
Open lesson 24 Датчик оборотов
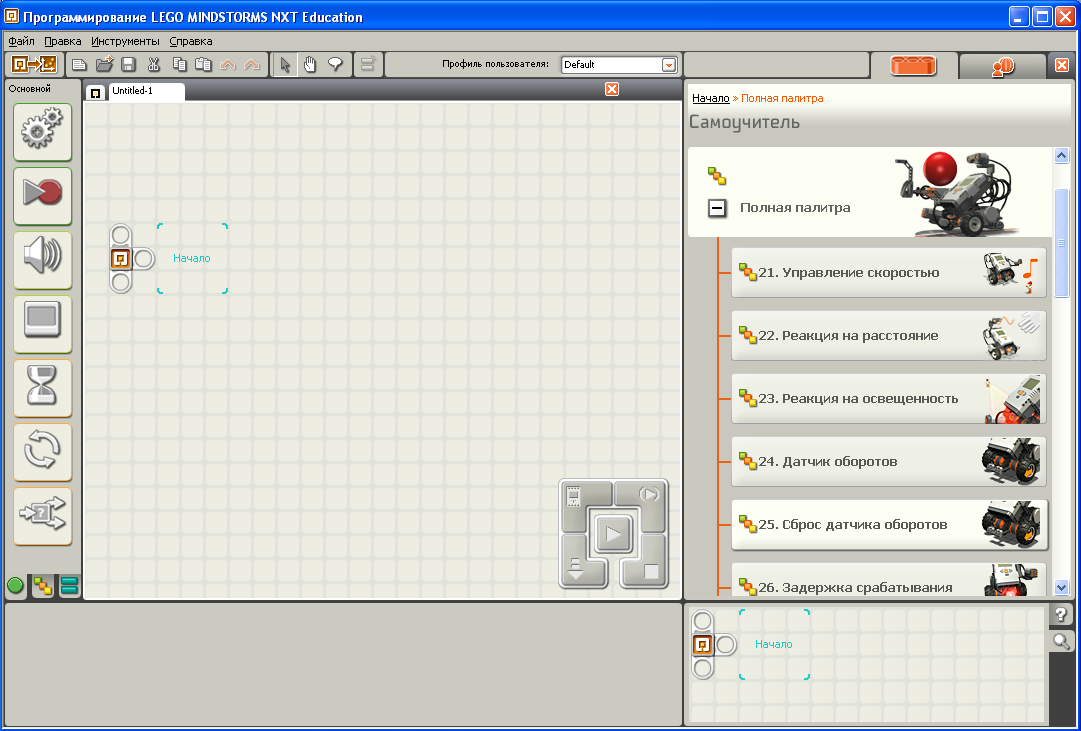(x=889, y=462)
